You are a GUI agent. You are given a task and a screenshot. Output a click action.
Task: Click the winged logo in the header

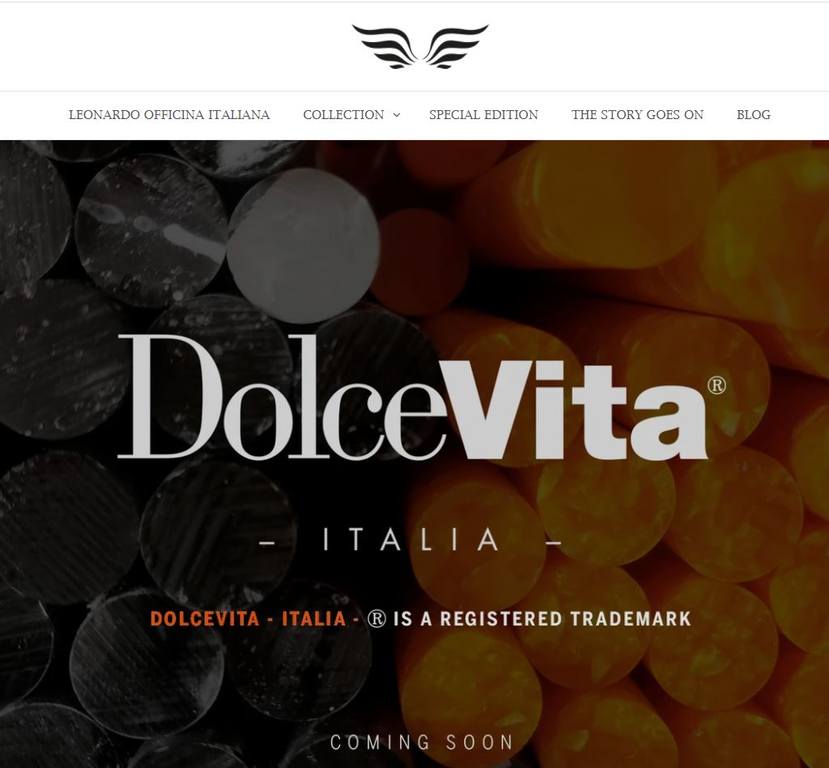click(x=420, y=47)
